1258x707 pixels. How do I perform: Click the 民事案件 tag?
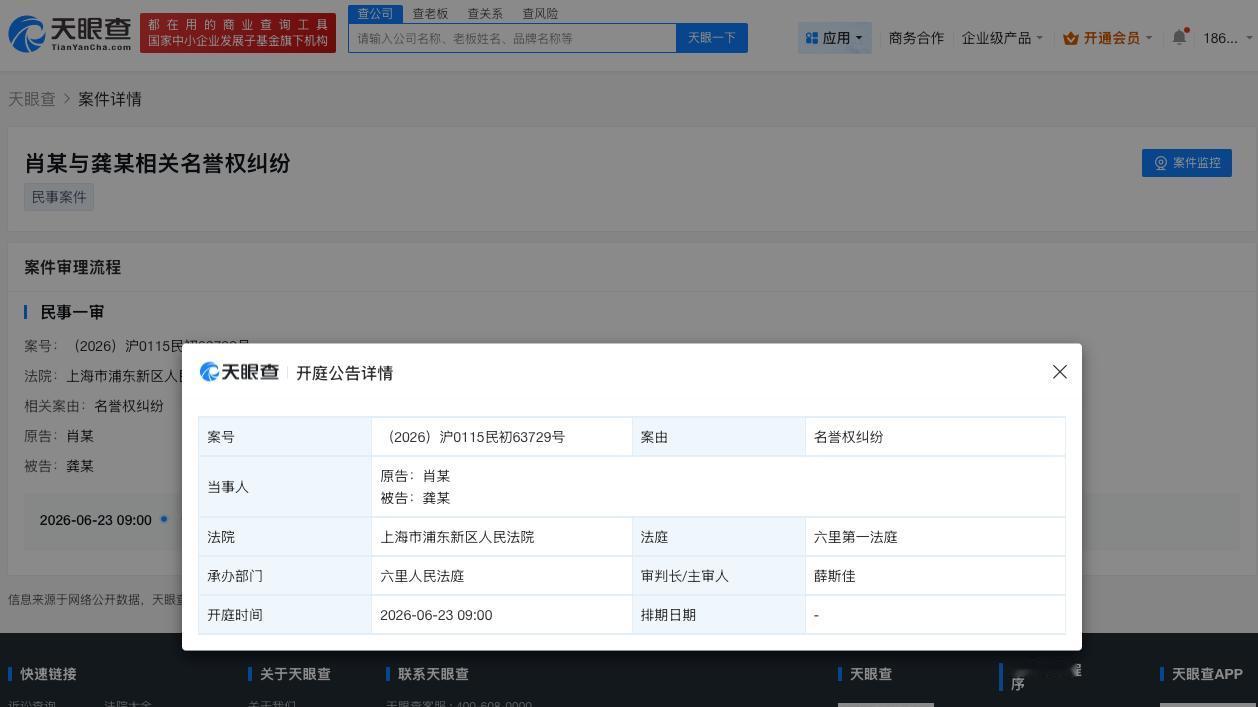tap(59, 197)
